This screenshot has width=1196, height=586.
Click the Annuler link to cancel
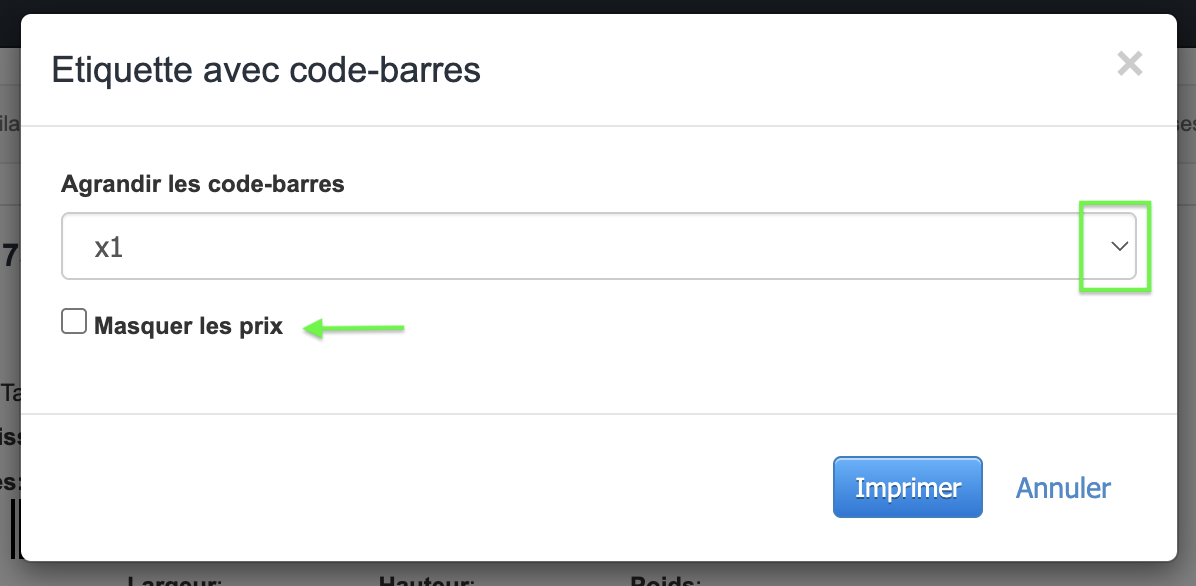(1062, 487)
